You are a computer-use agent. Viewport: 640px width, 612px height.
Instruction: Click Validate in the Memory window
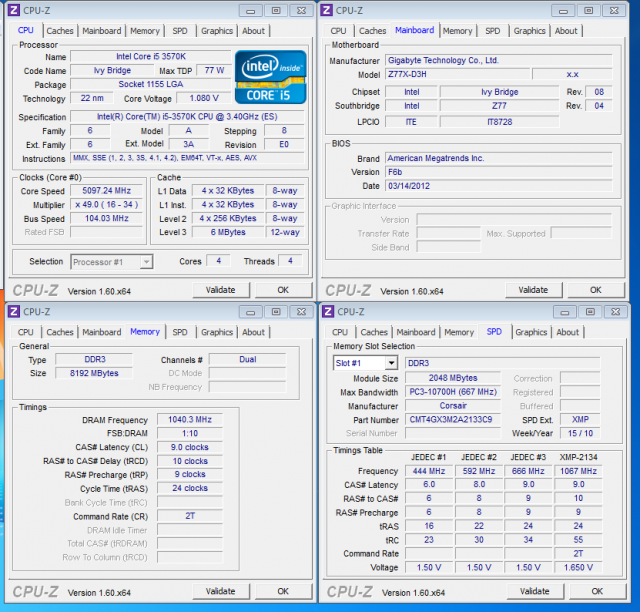[x=220, y=591]
